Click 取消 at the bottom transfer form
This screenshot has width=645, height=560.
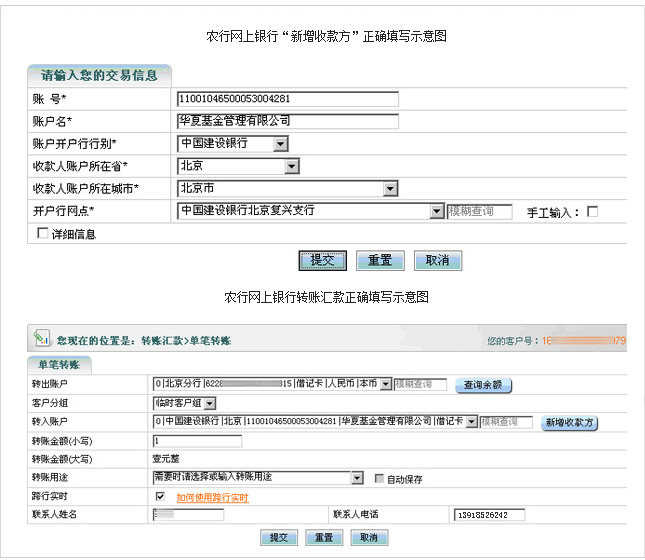pyautogui.click(x=369, y=537)
